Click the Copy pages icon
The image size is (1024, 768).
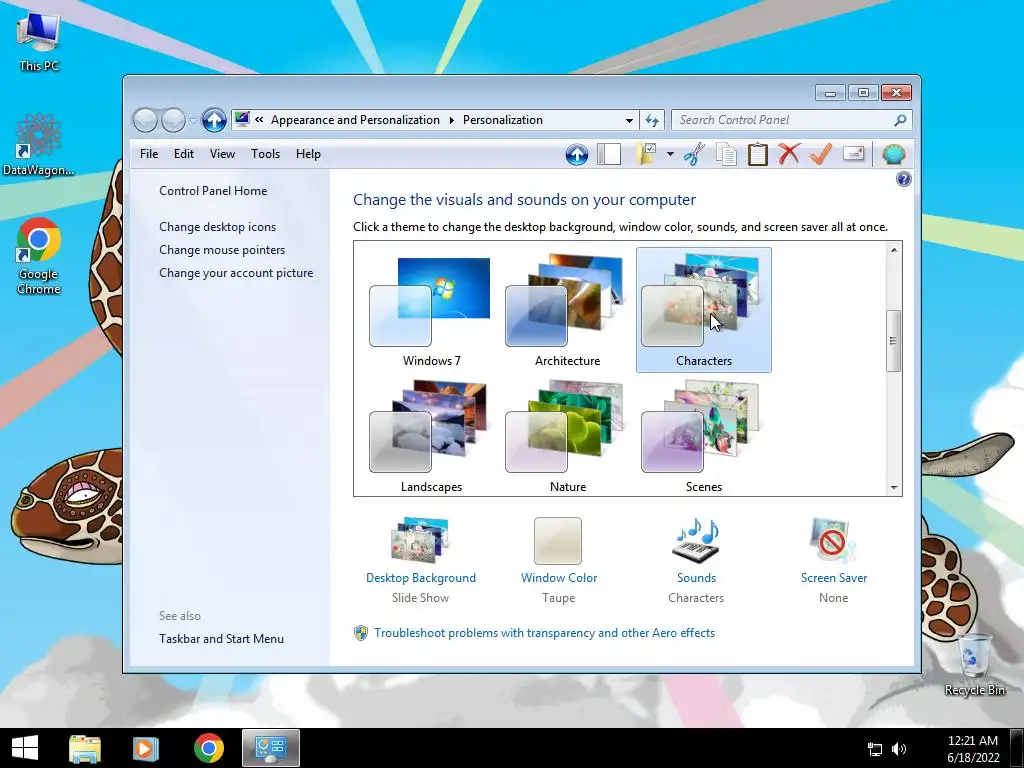click(726, 155)
